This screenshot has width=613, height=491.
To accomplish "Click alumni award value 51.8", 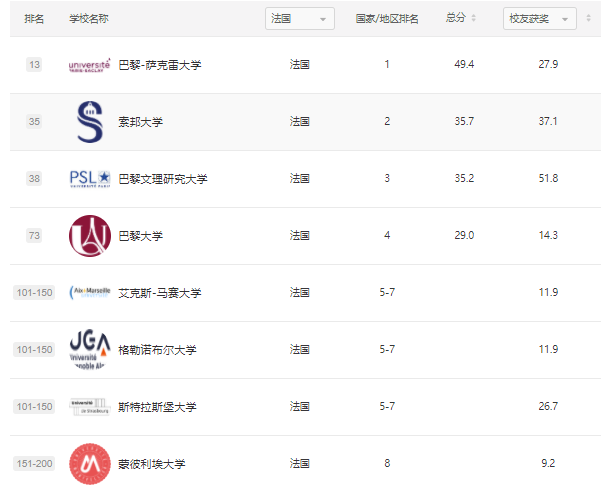I will [x=548, y=179].
